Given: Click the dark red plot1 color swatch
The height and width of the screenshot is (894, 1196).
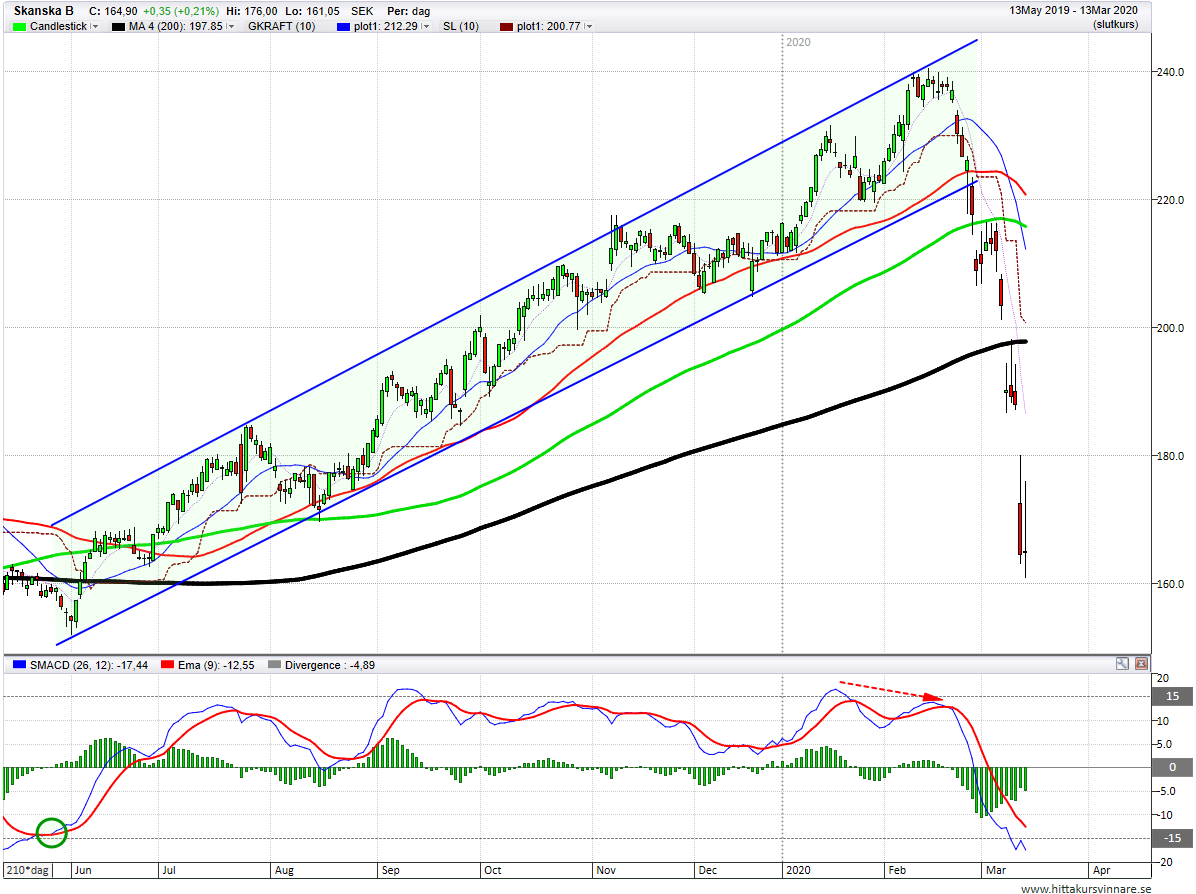Looking at the screenshot, I should tap(506, 27).
